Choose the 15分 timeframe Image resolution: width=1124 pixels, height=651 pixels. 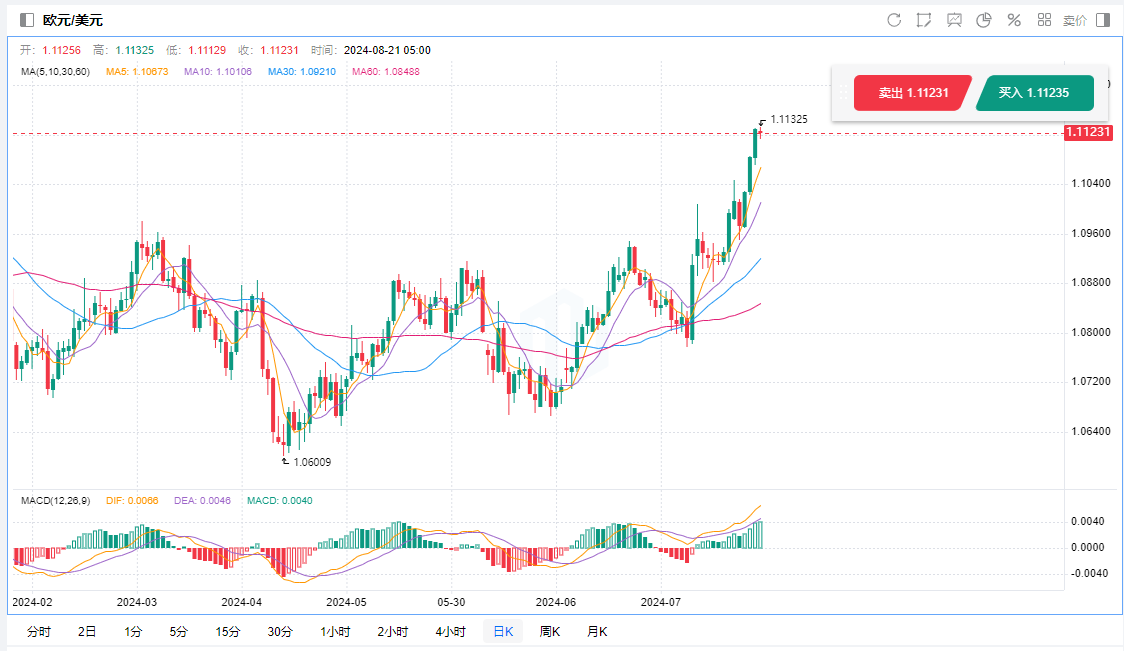227,631
